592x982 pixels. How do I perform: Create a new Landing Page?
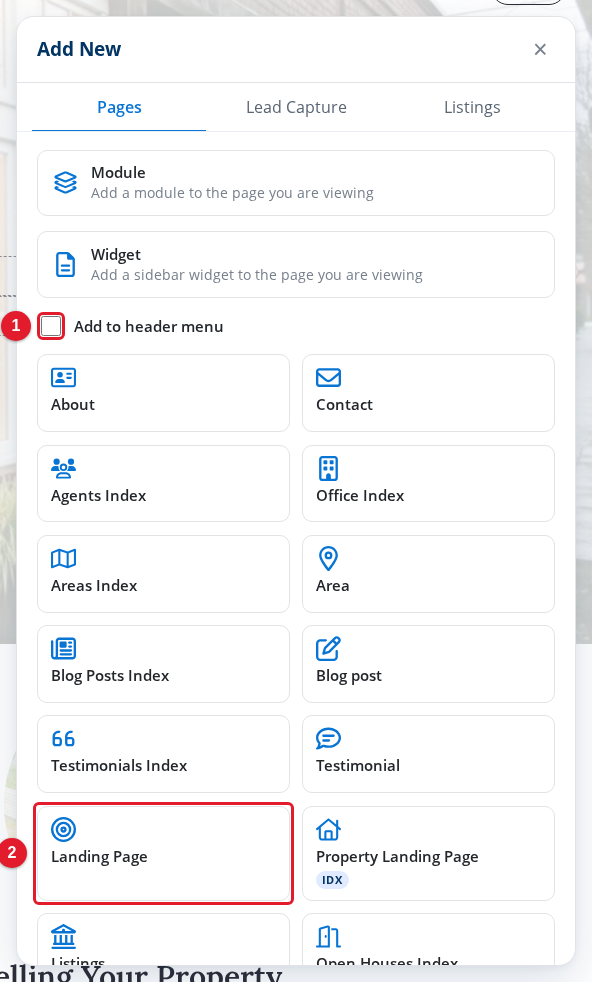point(164,854)
